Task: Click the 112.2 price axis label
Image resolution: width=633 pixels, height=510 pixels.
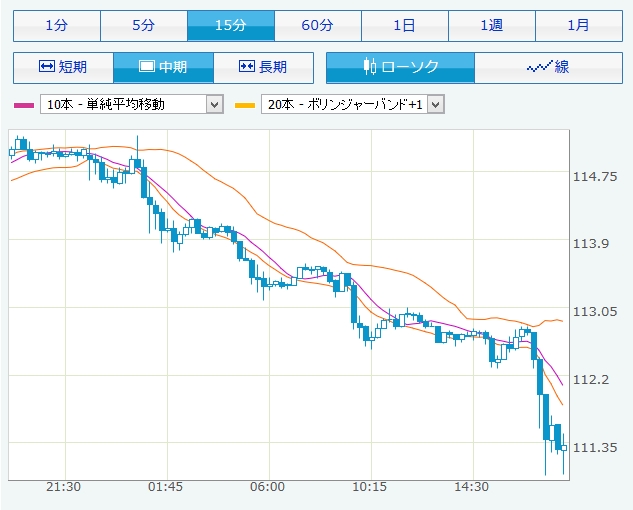Action: tap(591, 379)
